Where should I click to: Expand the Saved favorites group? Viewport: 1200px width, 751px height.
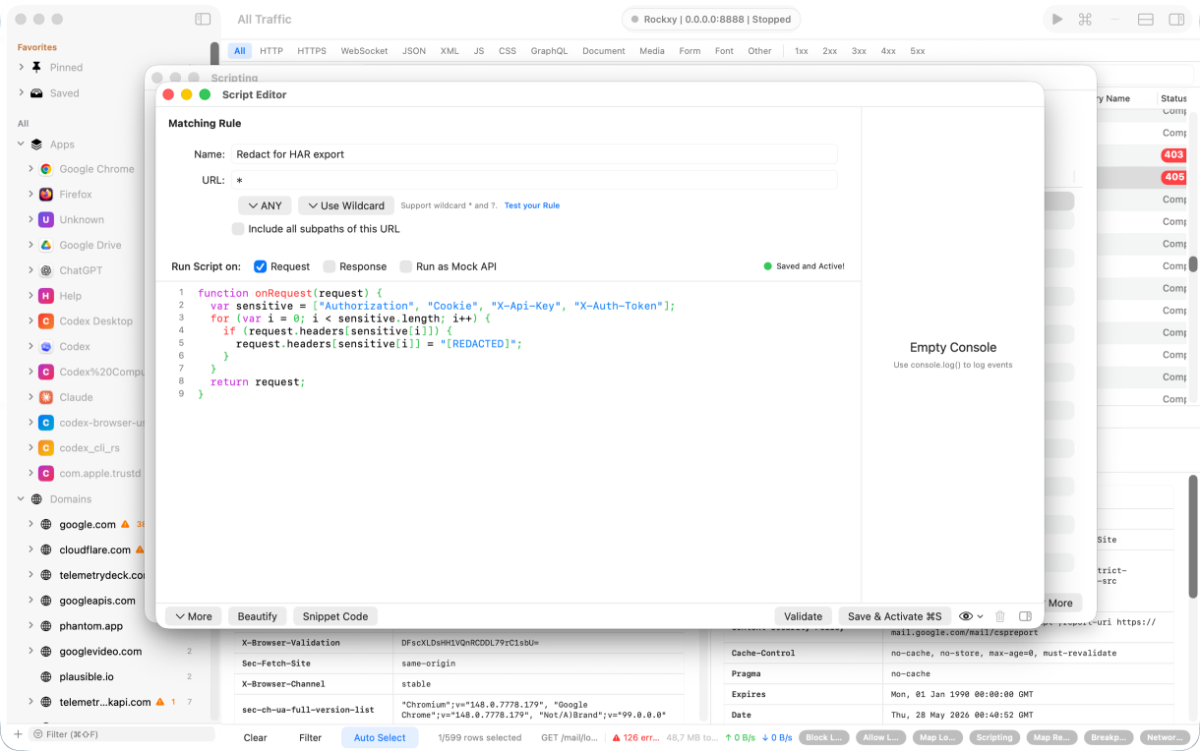click(21, 93)
